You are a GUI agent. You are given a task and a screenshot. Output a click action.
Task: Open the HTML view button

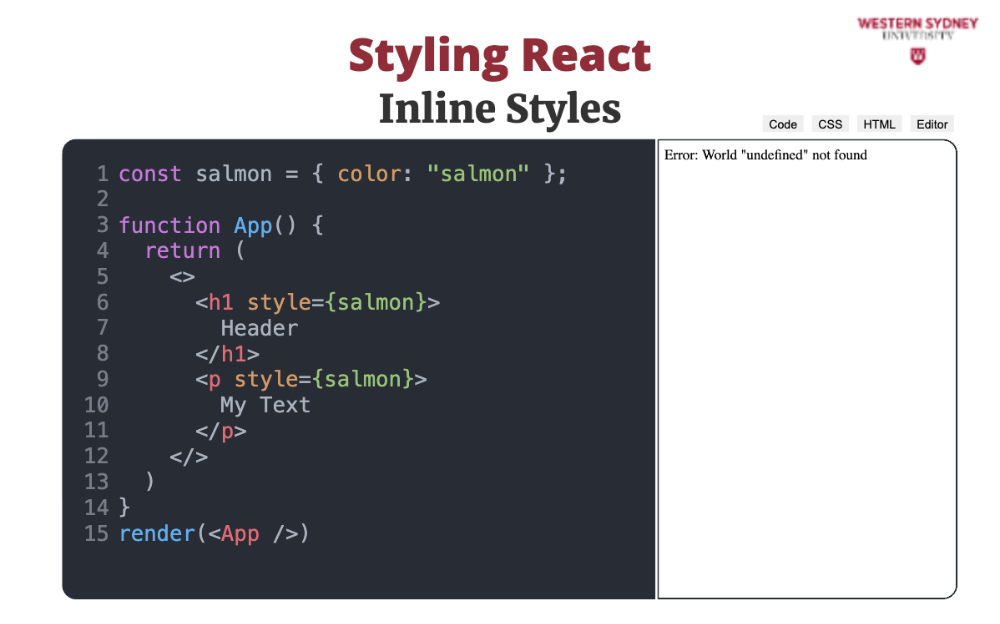click(879, 124)
